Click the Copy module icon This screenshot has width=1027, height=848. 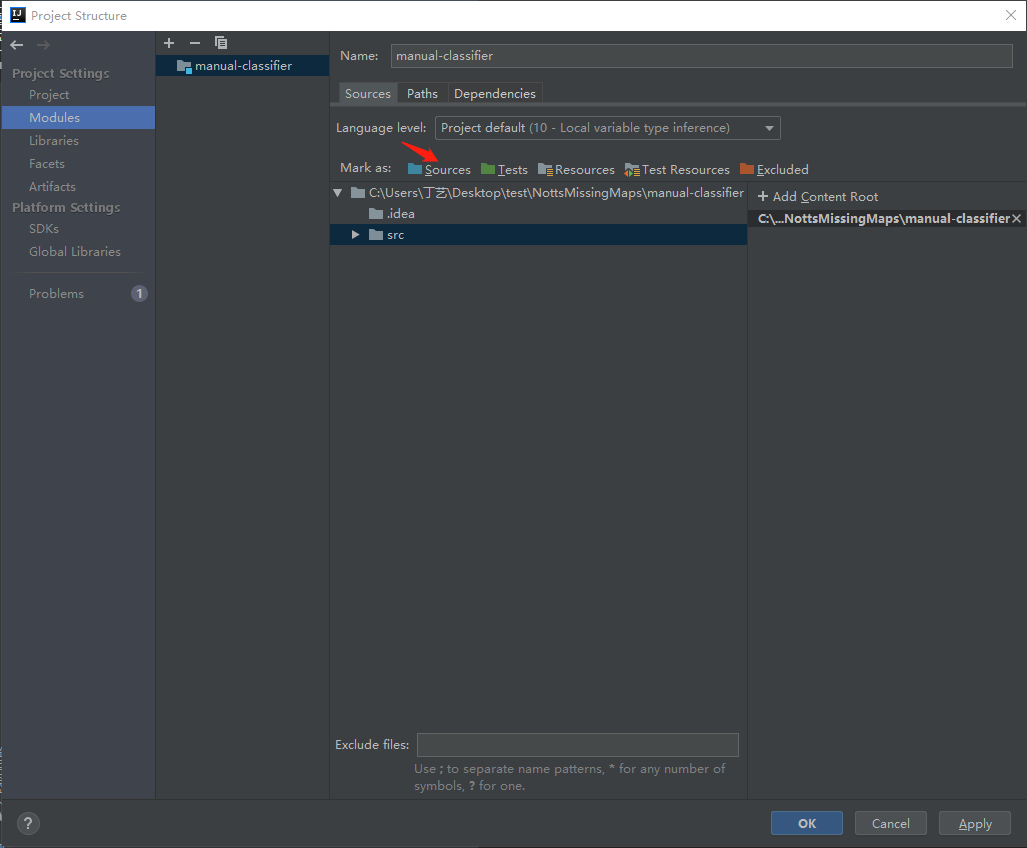(221, 43)
